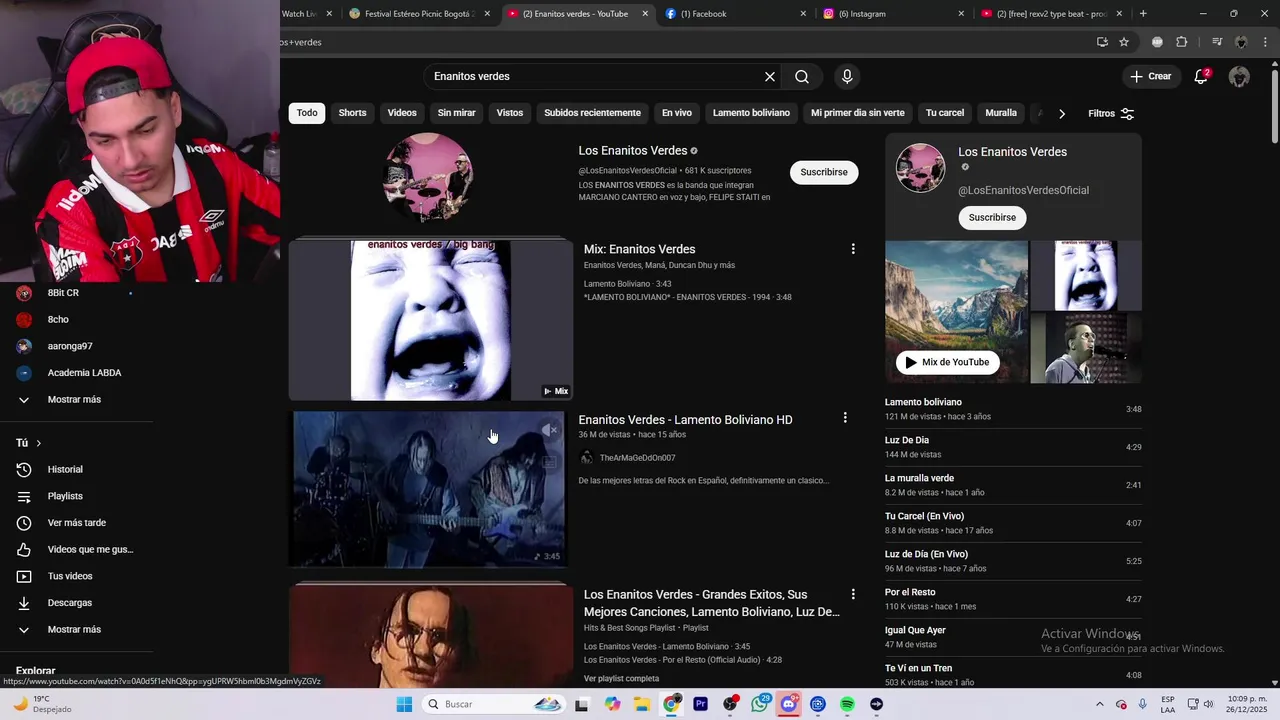Switch to the Instagram tab
1280x720 pixels.
point(893,14)
